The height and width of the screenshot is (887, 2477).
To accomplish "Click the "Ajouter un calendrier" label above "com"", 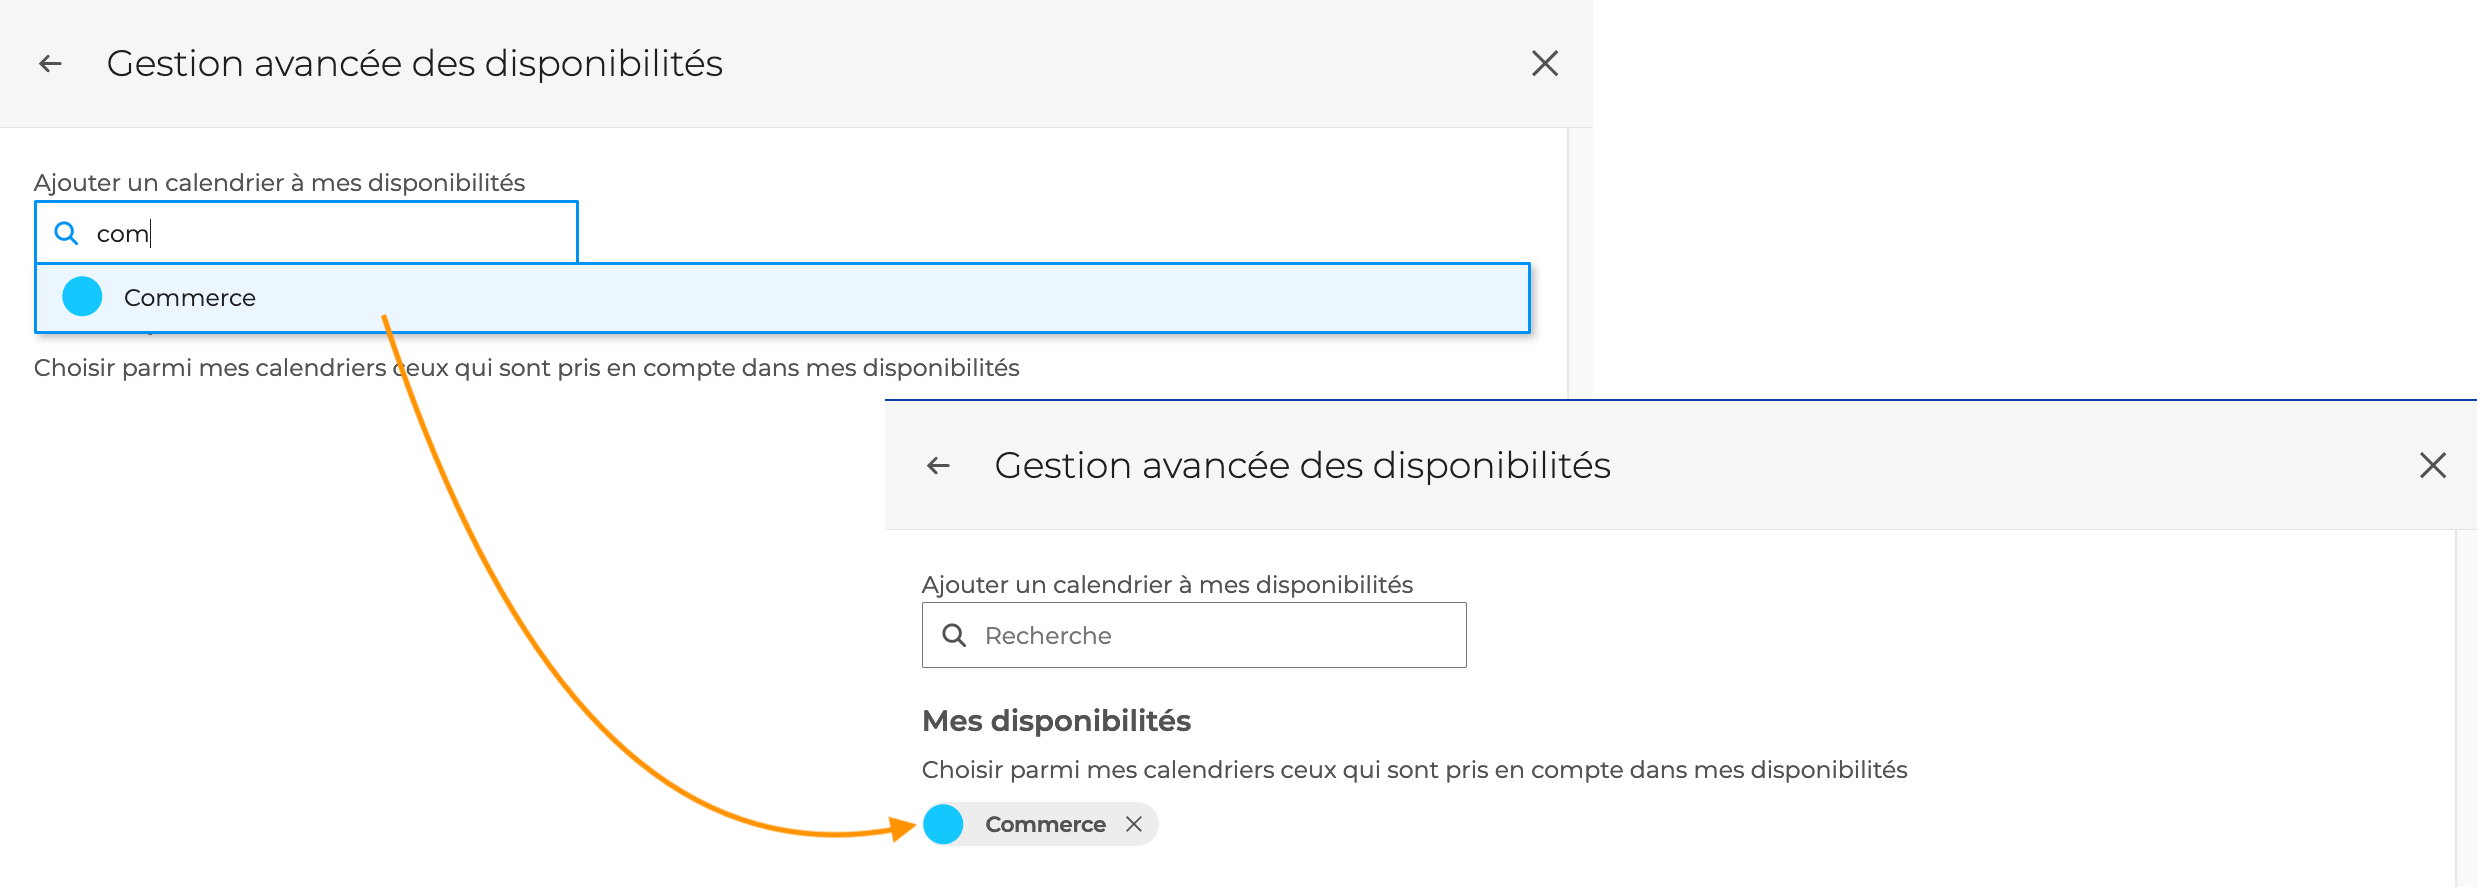I will coord(279,183).
